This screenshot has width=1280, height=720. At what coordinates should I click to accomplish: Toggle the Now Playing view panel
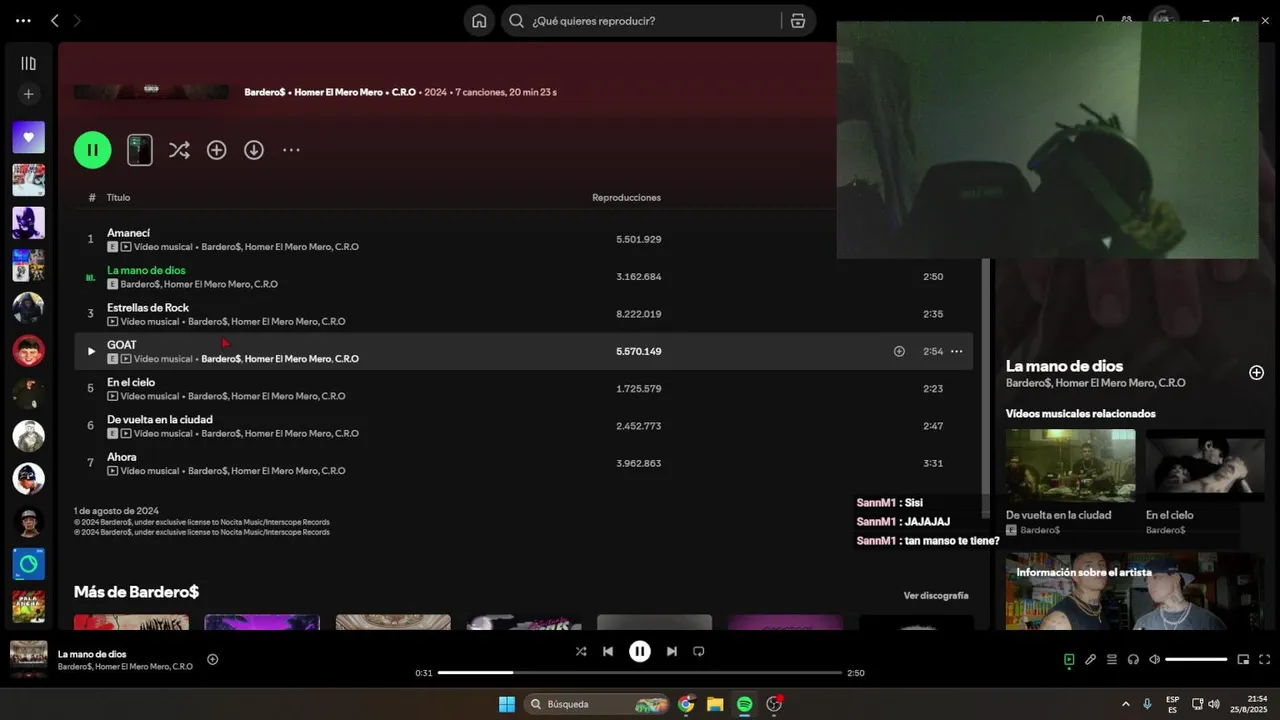click(1069, 659)
